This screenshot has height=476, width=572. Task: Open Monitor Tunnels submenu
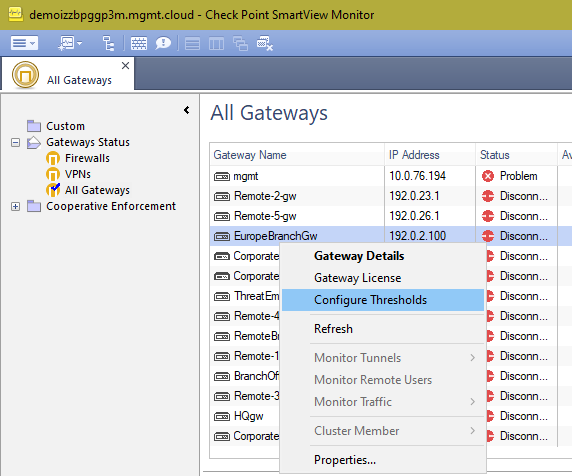(383, 358)
